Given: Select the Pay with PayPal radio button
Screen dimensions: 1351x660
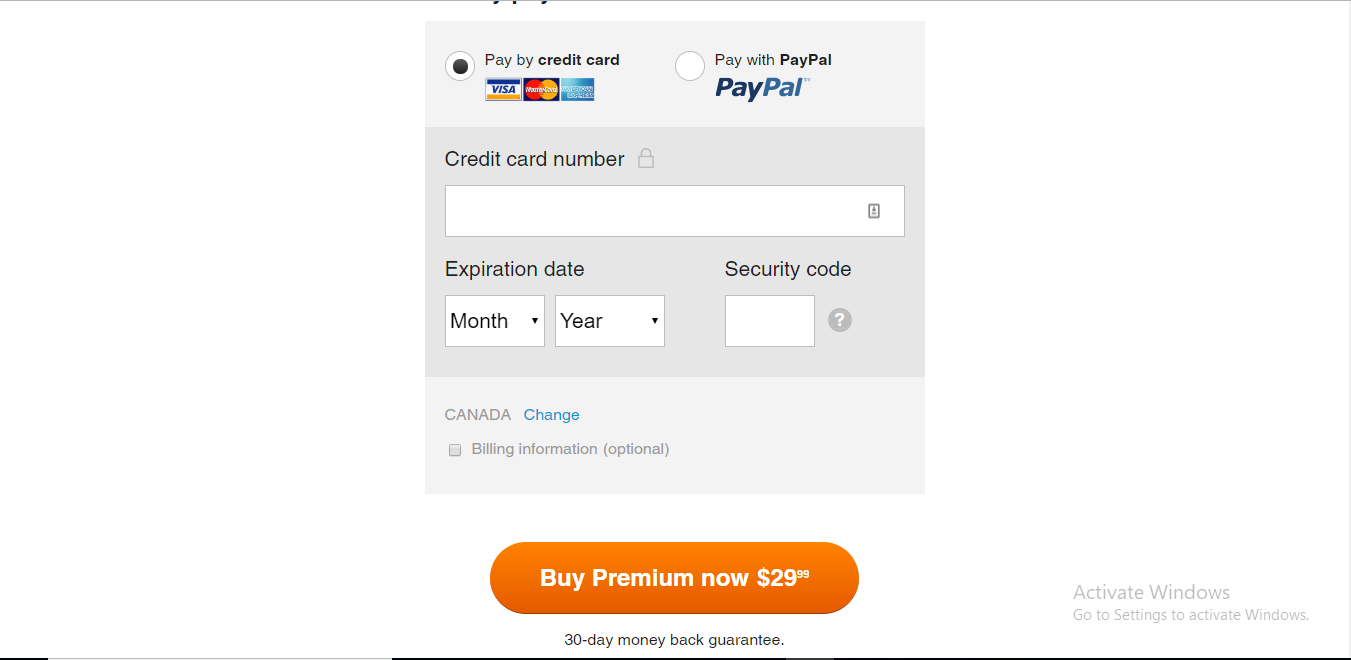Looking at the screenshot, I should pos(690,67).
